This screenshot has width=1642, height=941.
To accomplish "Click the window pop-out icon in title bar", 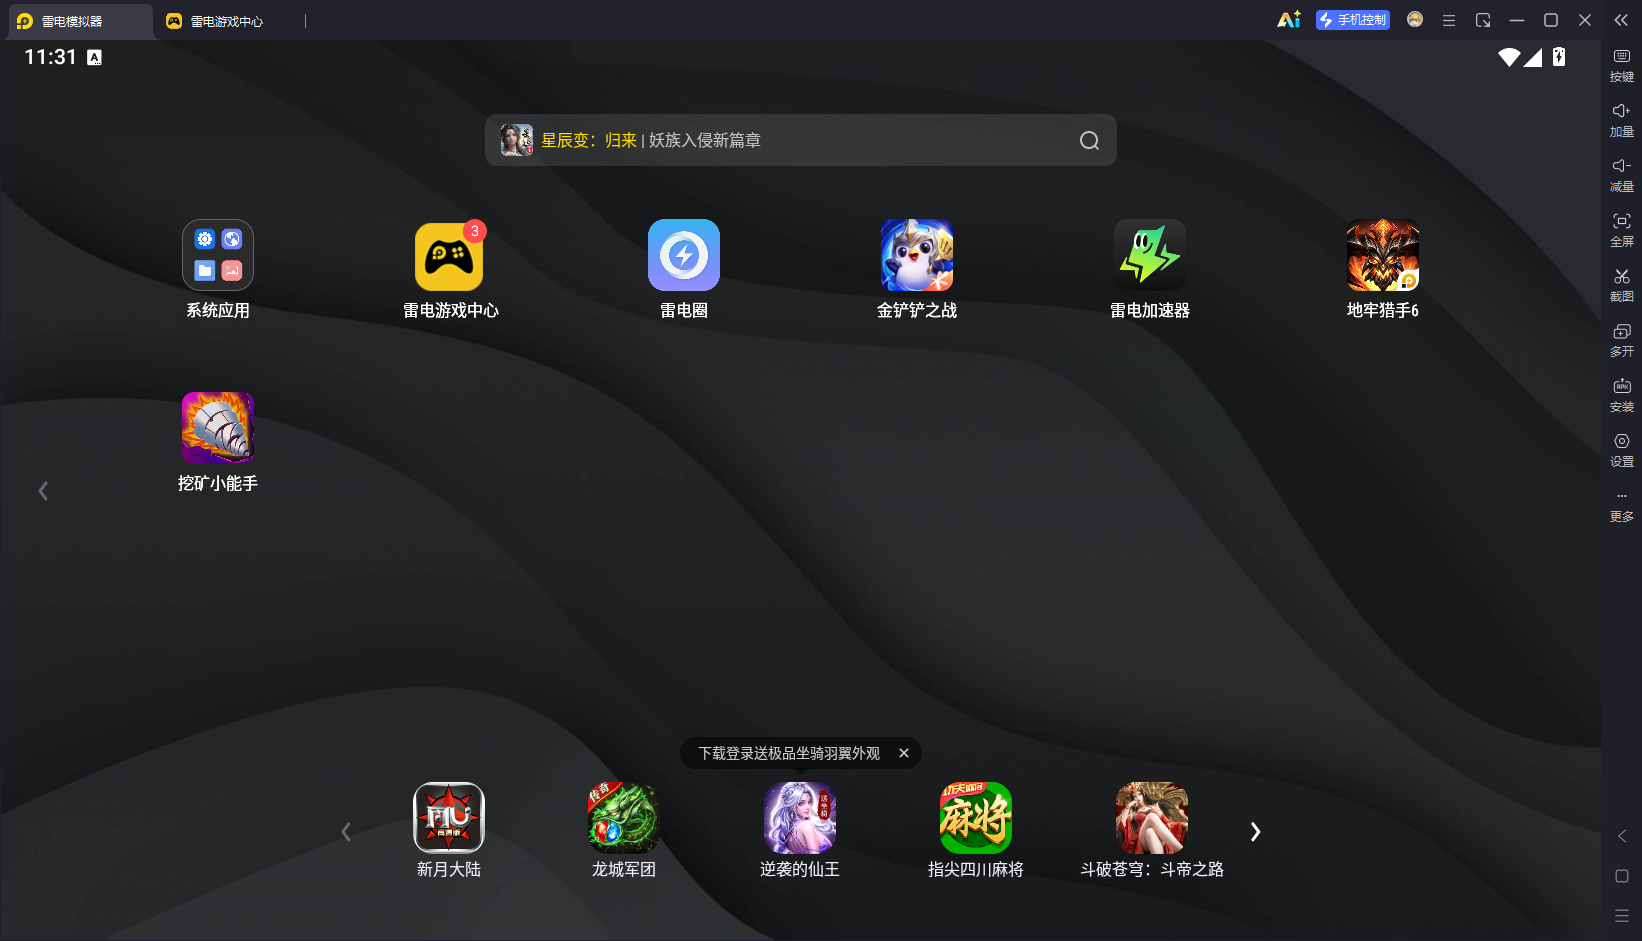I will tap(1483, 20).
